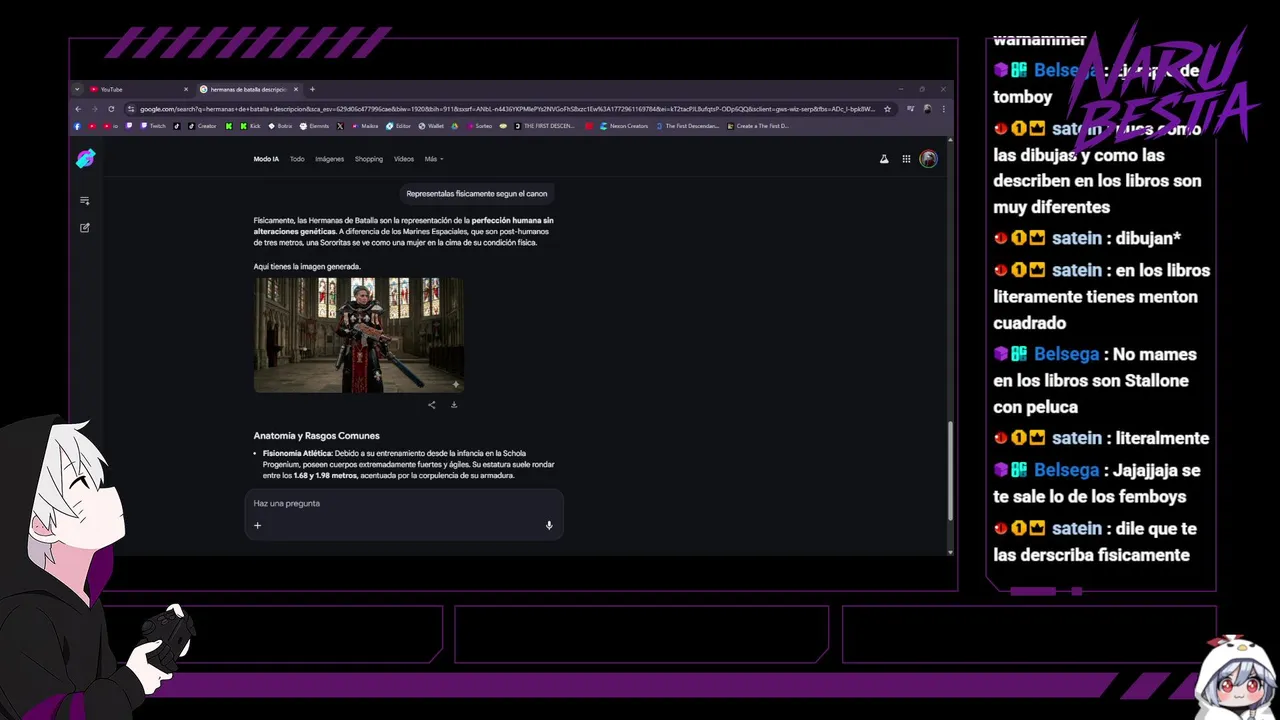Open the X bookmark icon
This screenshot has width=1280, height=720.
[340, 126]
